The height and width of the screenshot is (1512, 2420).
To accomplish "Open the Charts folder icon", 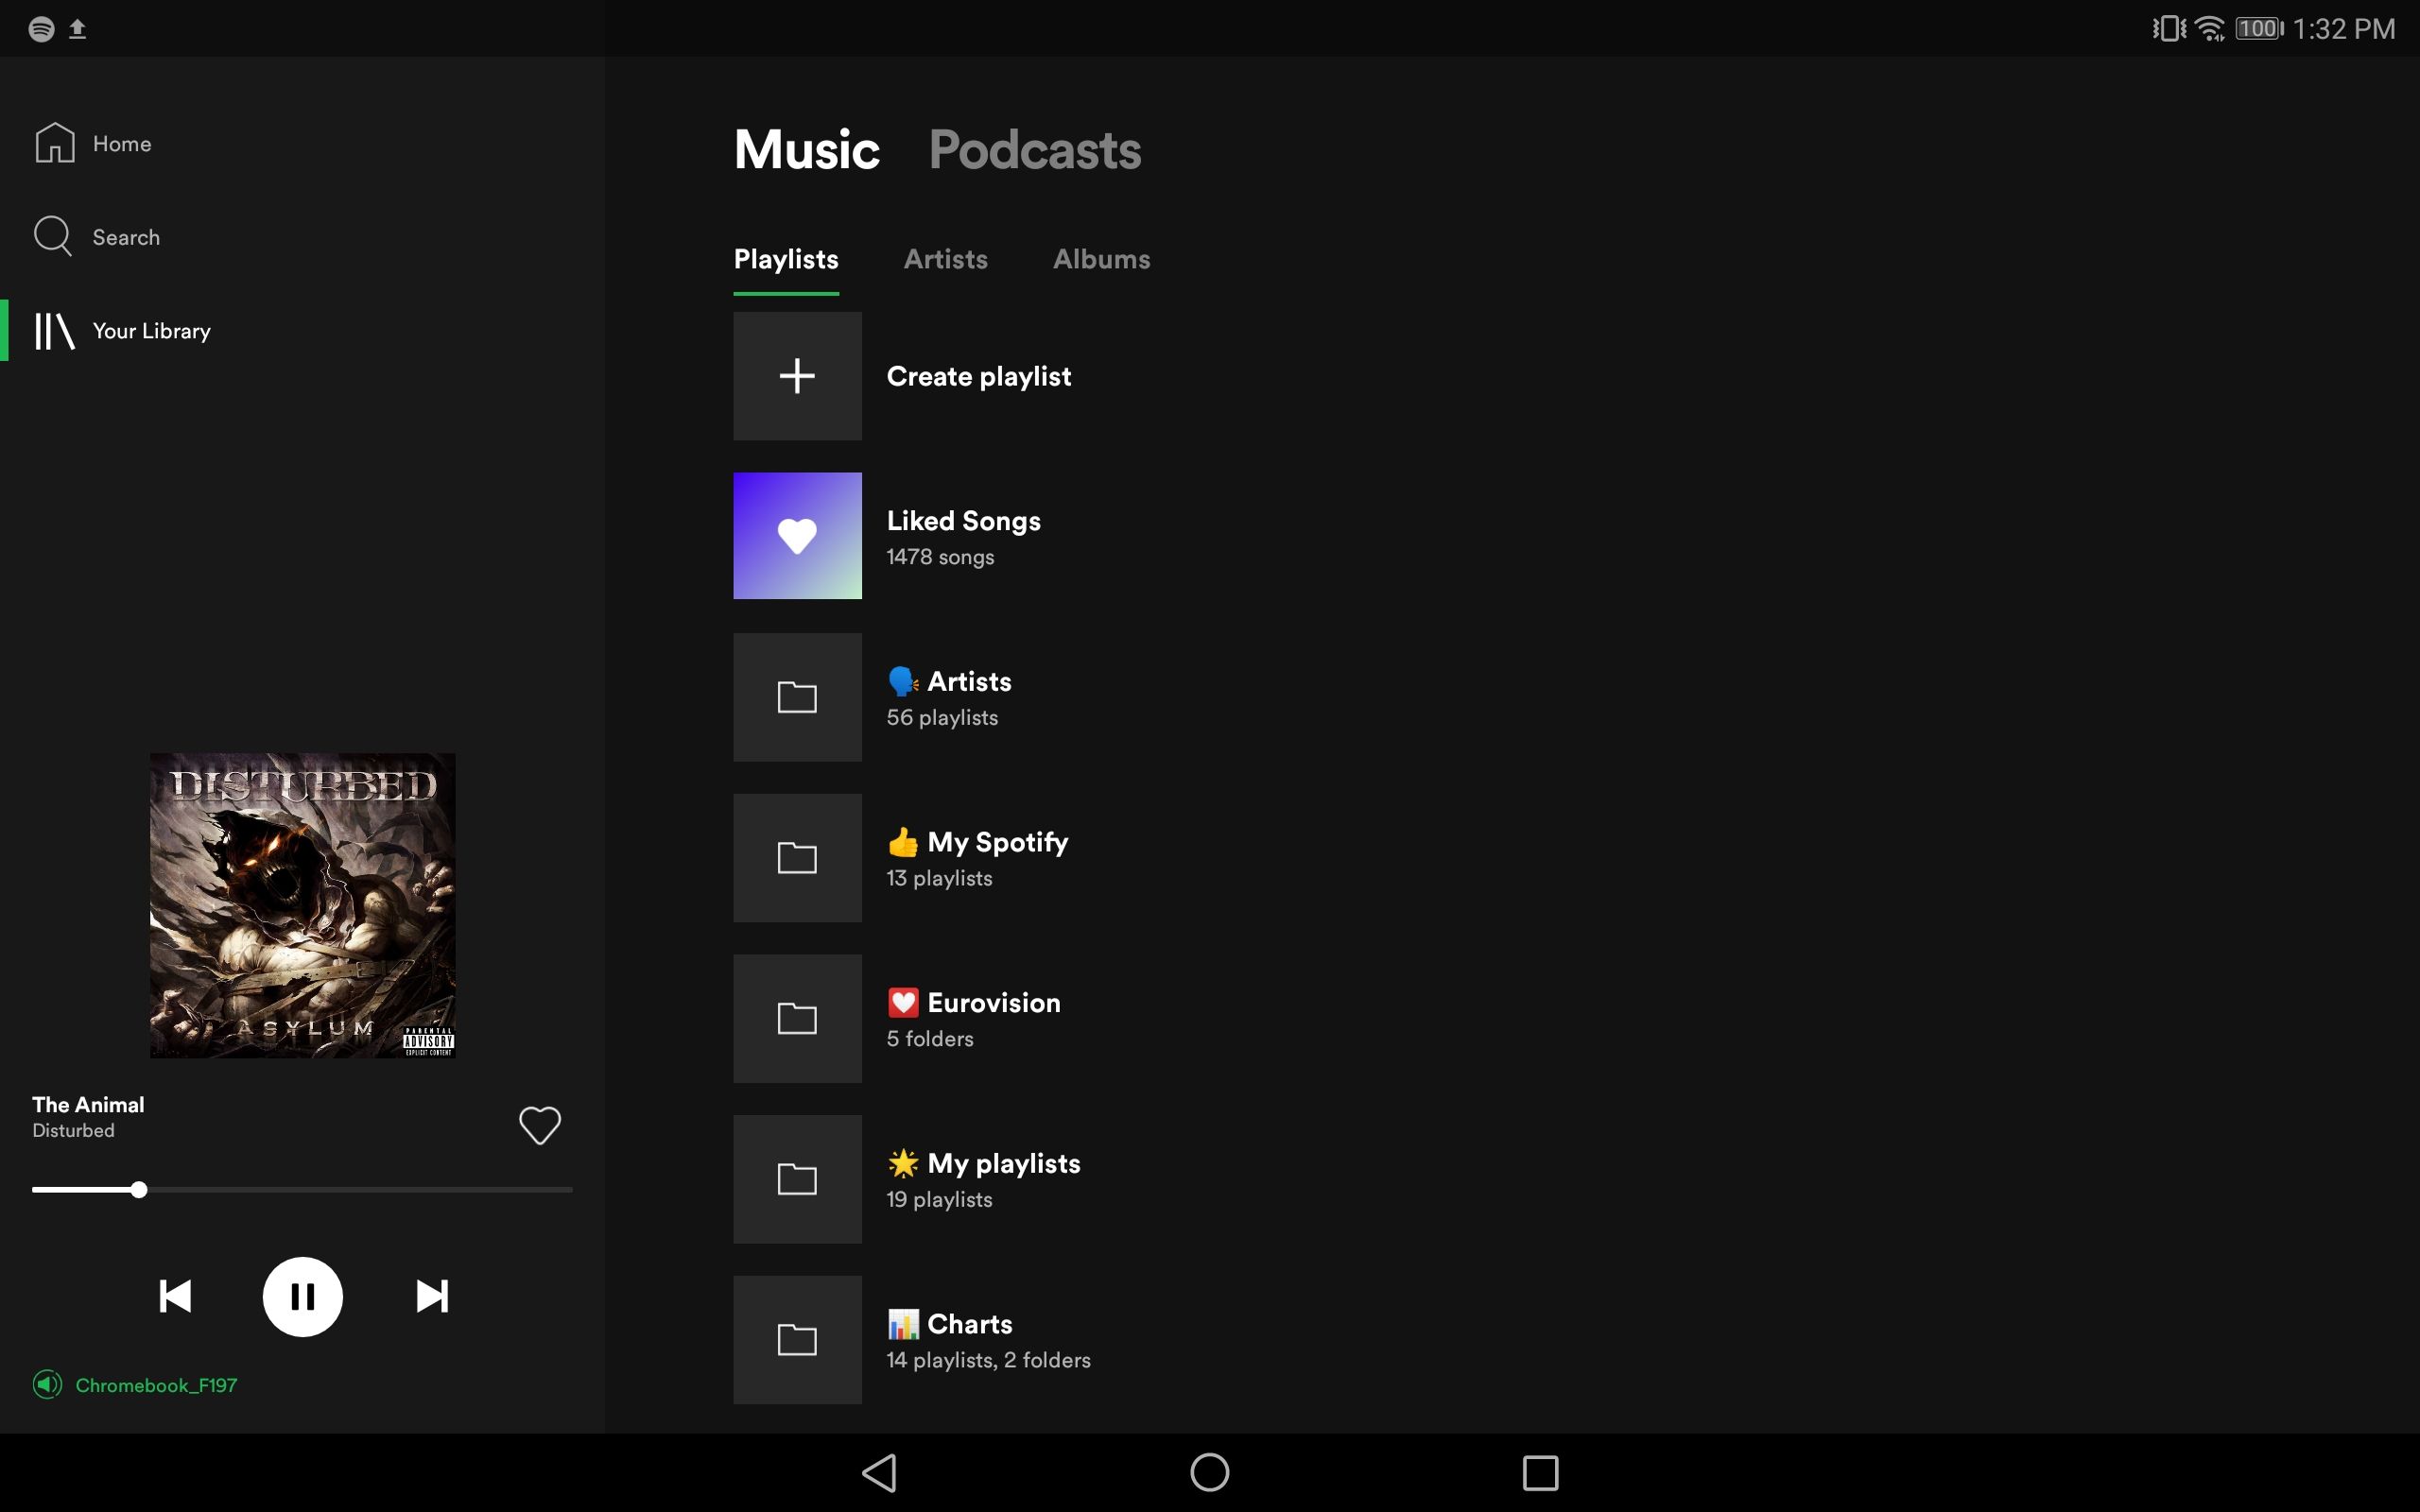I will [797, 1340].
